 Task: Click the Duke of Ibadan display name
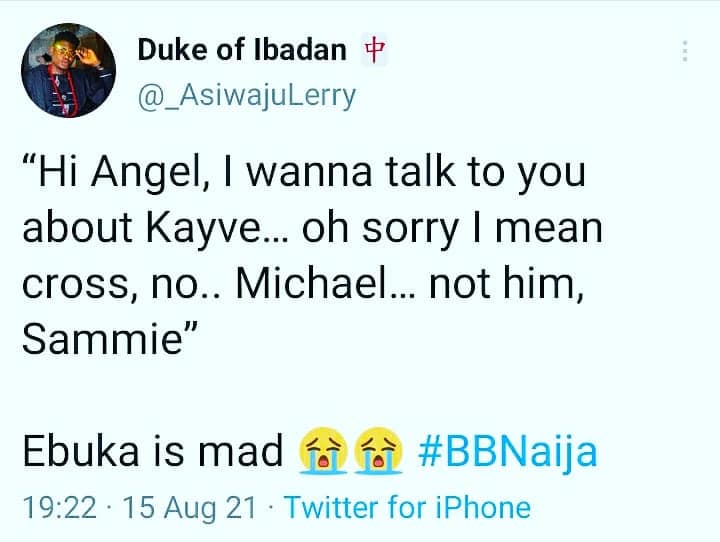[x=242, y=50]
